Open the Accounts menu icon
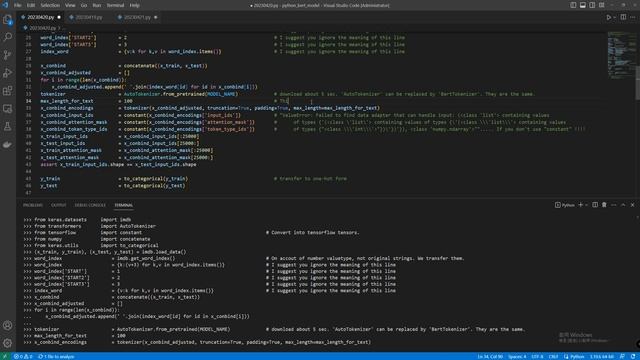 [x=7, y=325]
